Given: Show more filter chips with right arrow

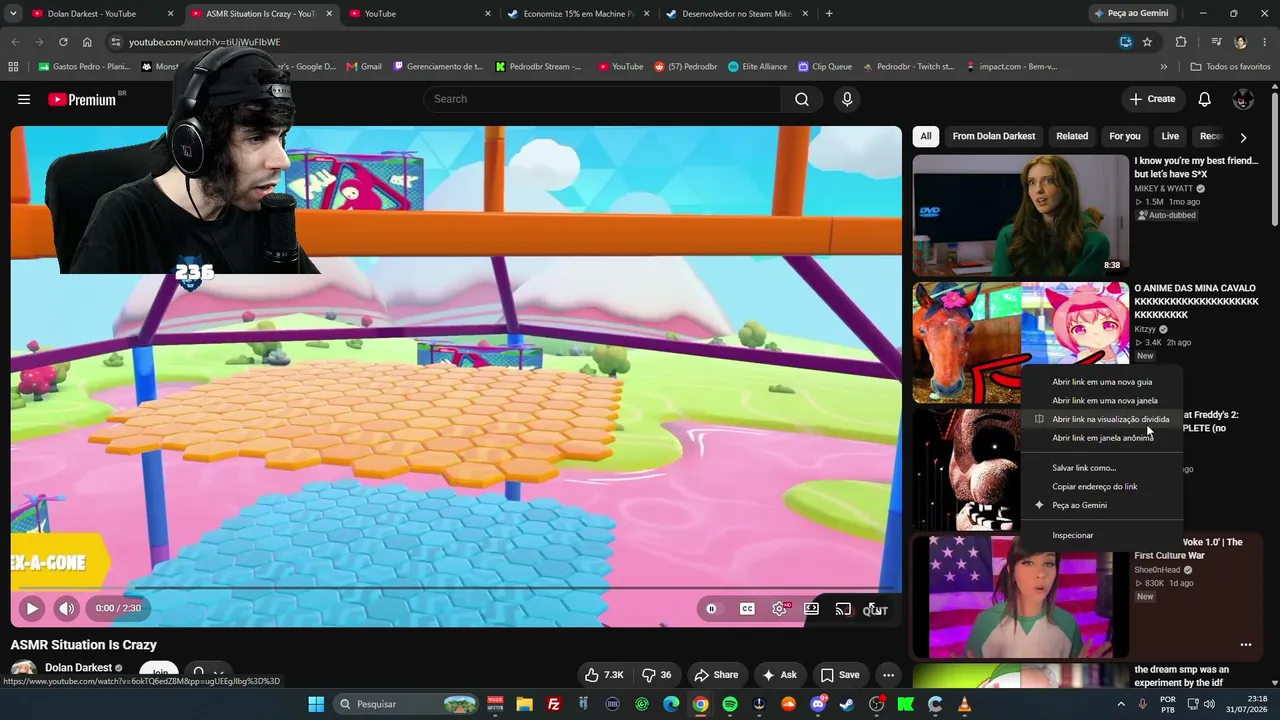Looking at the screenshot, I should [1243, 137].
